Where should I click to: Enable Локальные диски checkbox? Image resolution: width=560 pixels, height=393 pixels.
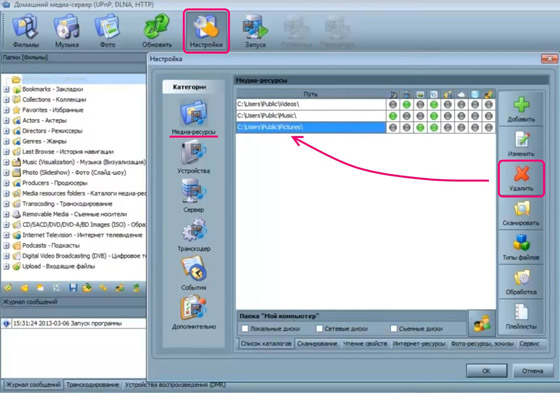click(245, 328)
